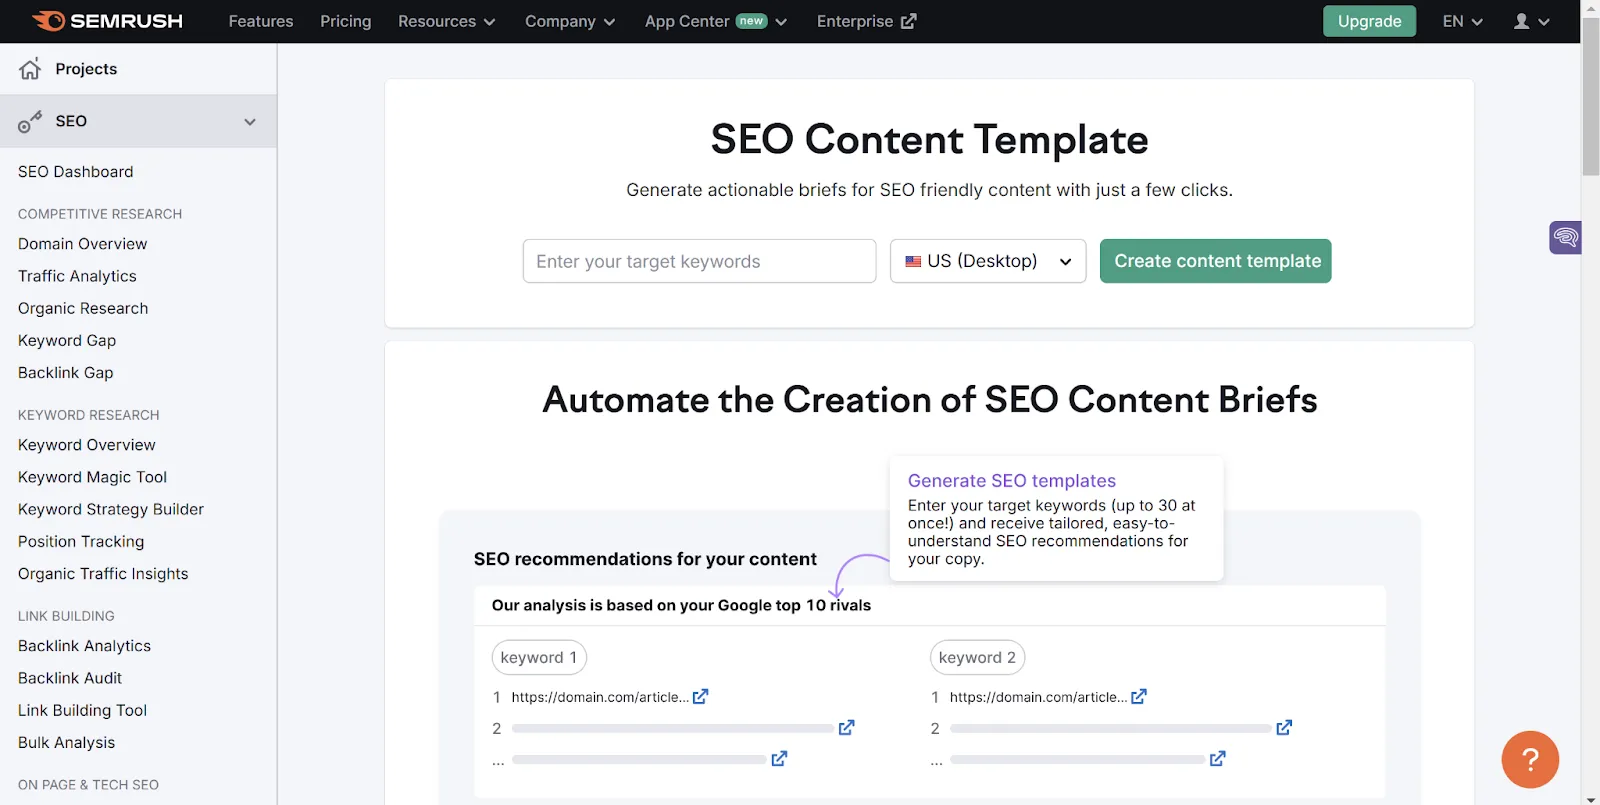The width and height of the screenshot is (1600, 805).
Task: Open Keyword Gap
Action: [67, 340]
